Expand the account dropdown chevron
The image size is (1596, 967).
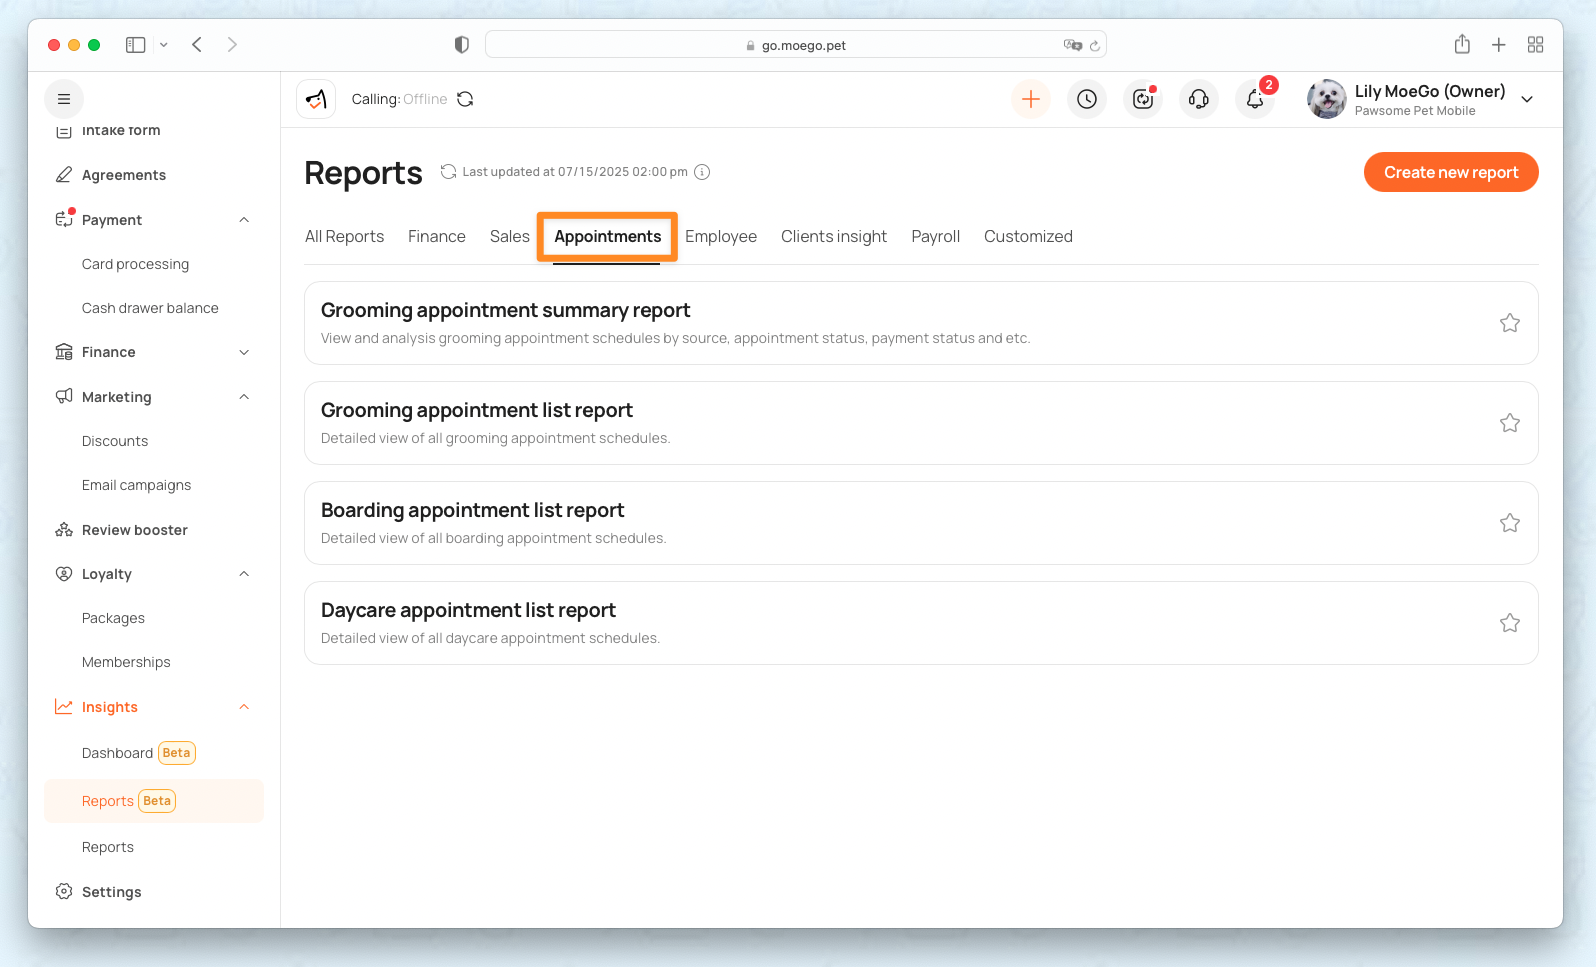tap(1527, 99)
